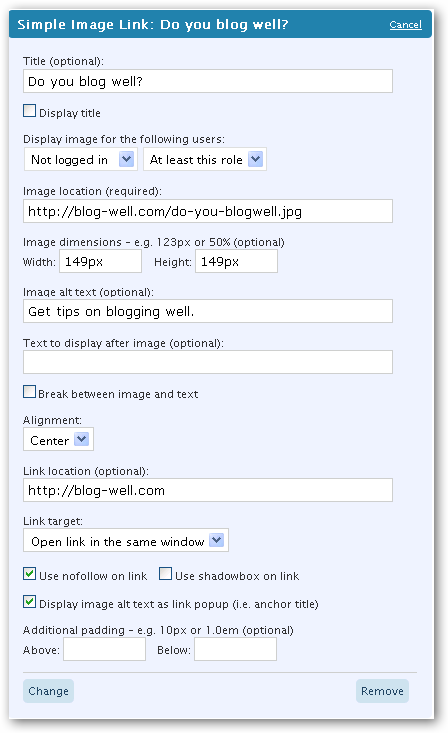
Task: Click the Change button
Action: click(49, 691)
